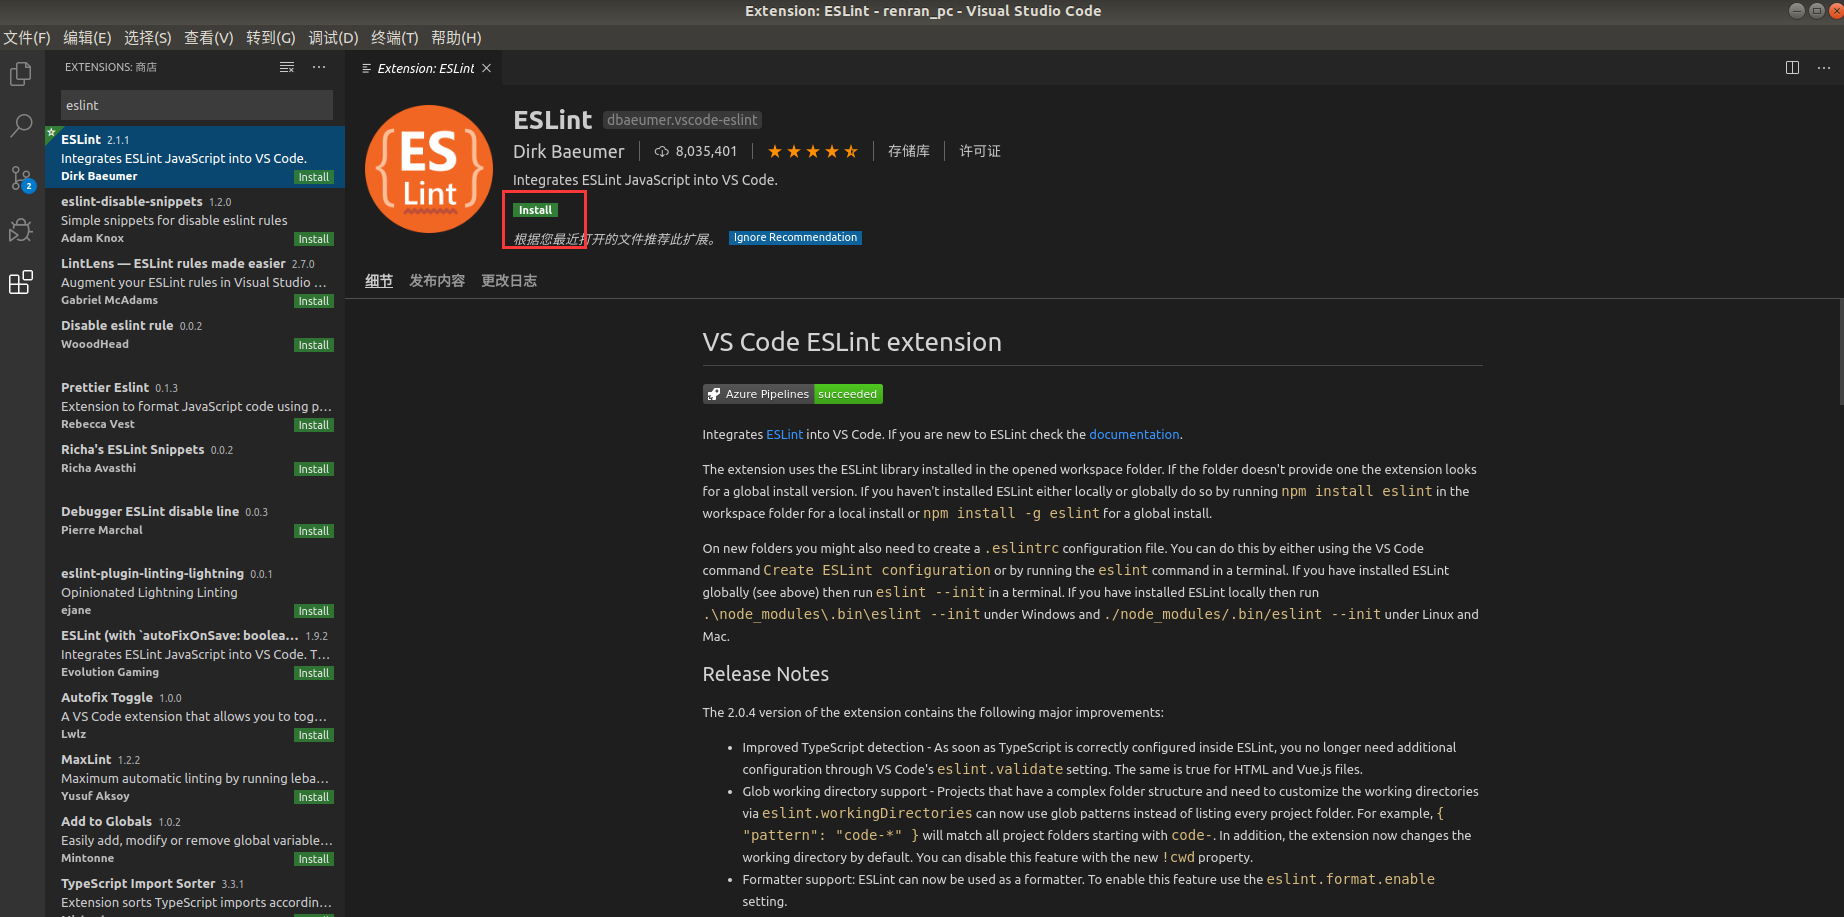Screen dimensions: 1844x917
Task: Install Debugger ESLint disable line extension
Action: (x=313, y=531)
